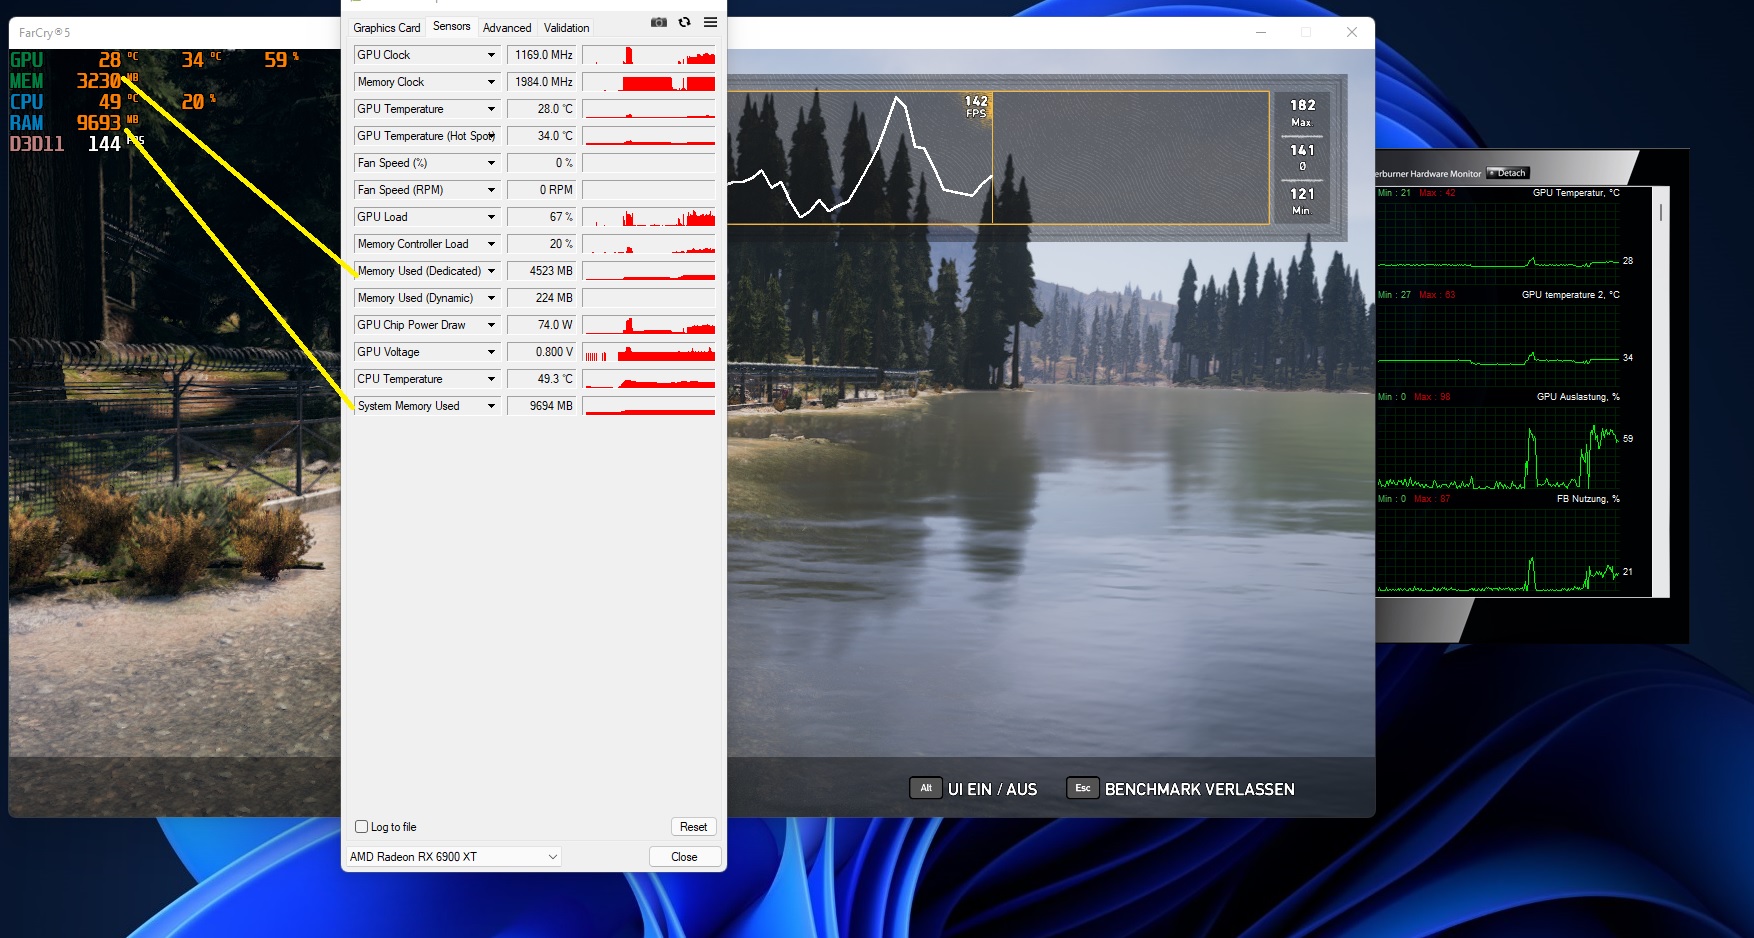Click the Hot Spot value 34.0 °C

click(542, 136)
